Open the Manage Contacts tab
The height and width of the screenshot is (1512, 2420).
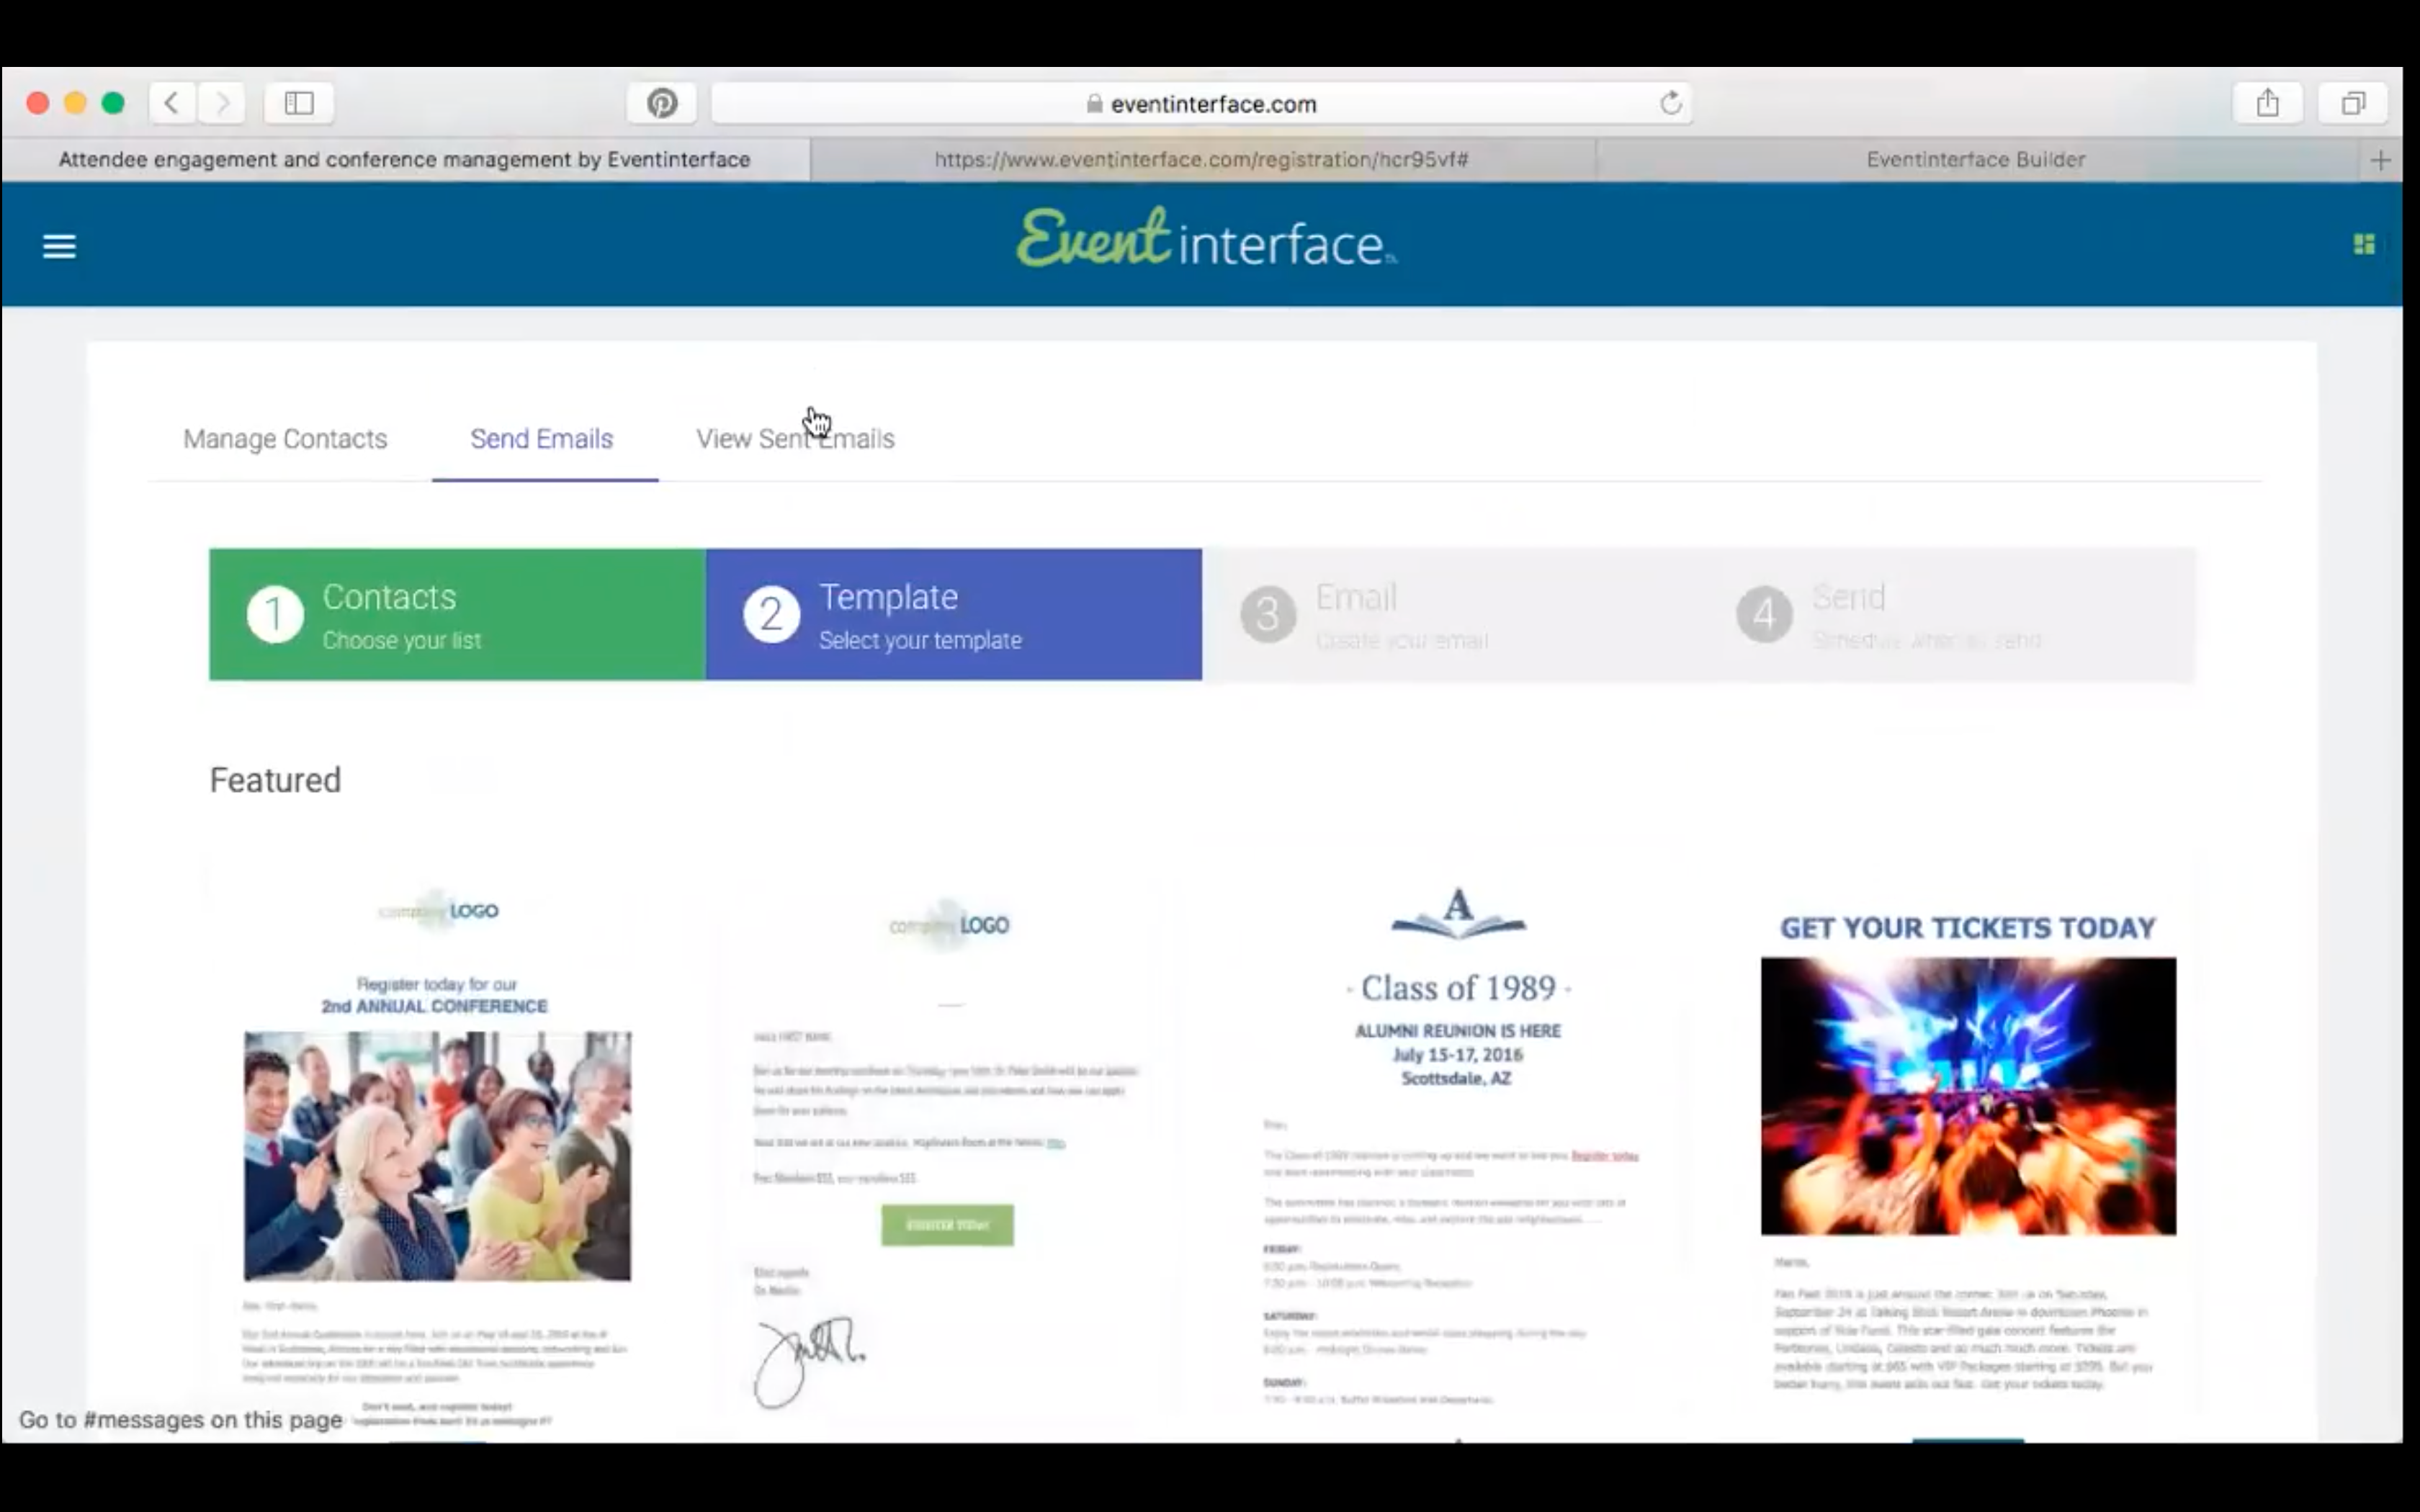285,438
